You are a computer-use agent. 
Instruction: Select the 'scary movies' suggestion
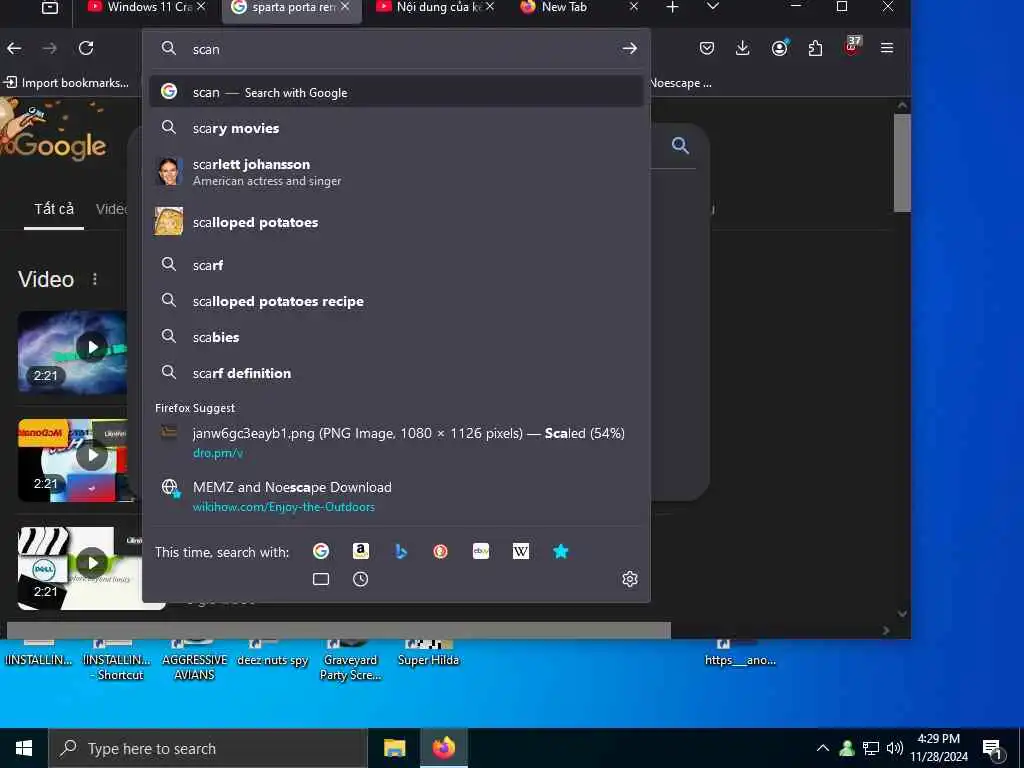(x=396, y=128)
